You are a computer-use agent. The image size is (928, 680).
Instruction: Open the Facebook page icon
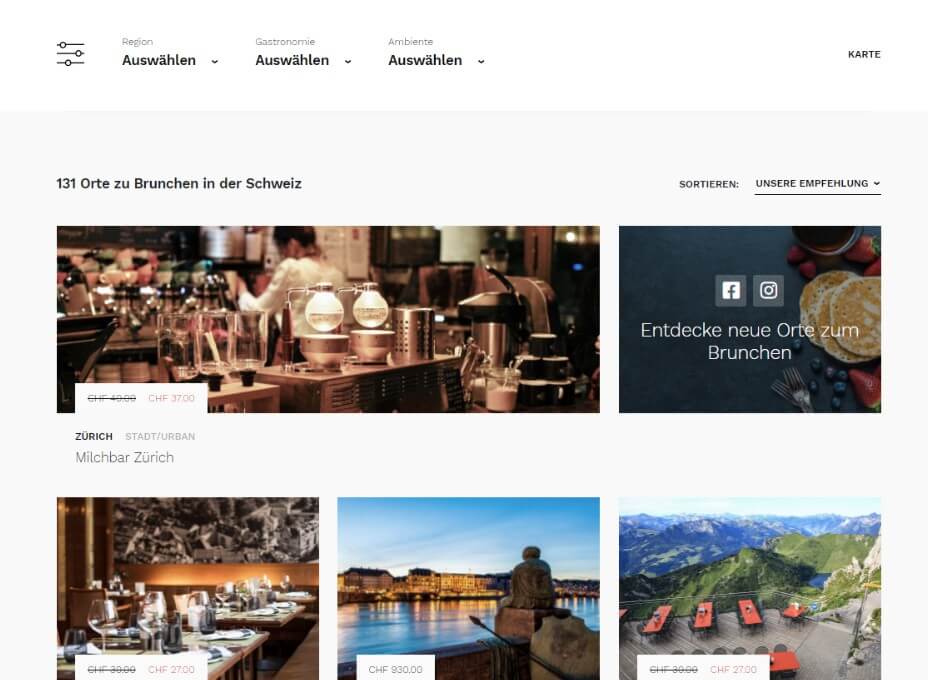tap(730, 291)
